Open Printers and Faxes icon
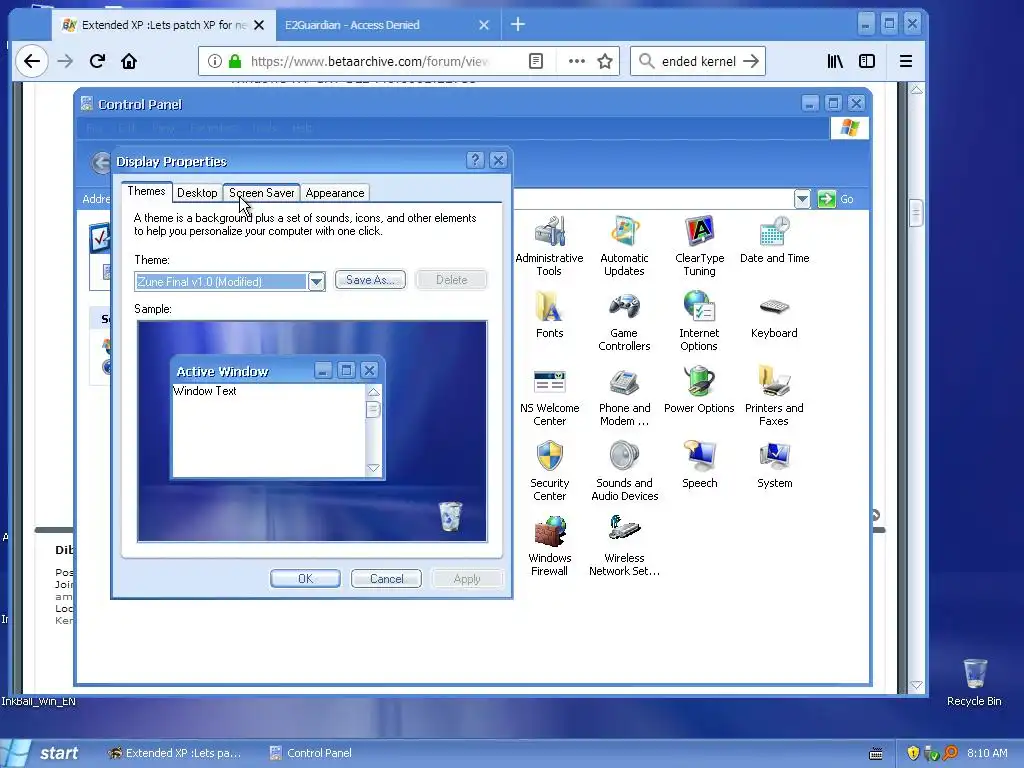This screenshot has width=1024, height=768. [774, 396]
